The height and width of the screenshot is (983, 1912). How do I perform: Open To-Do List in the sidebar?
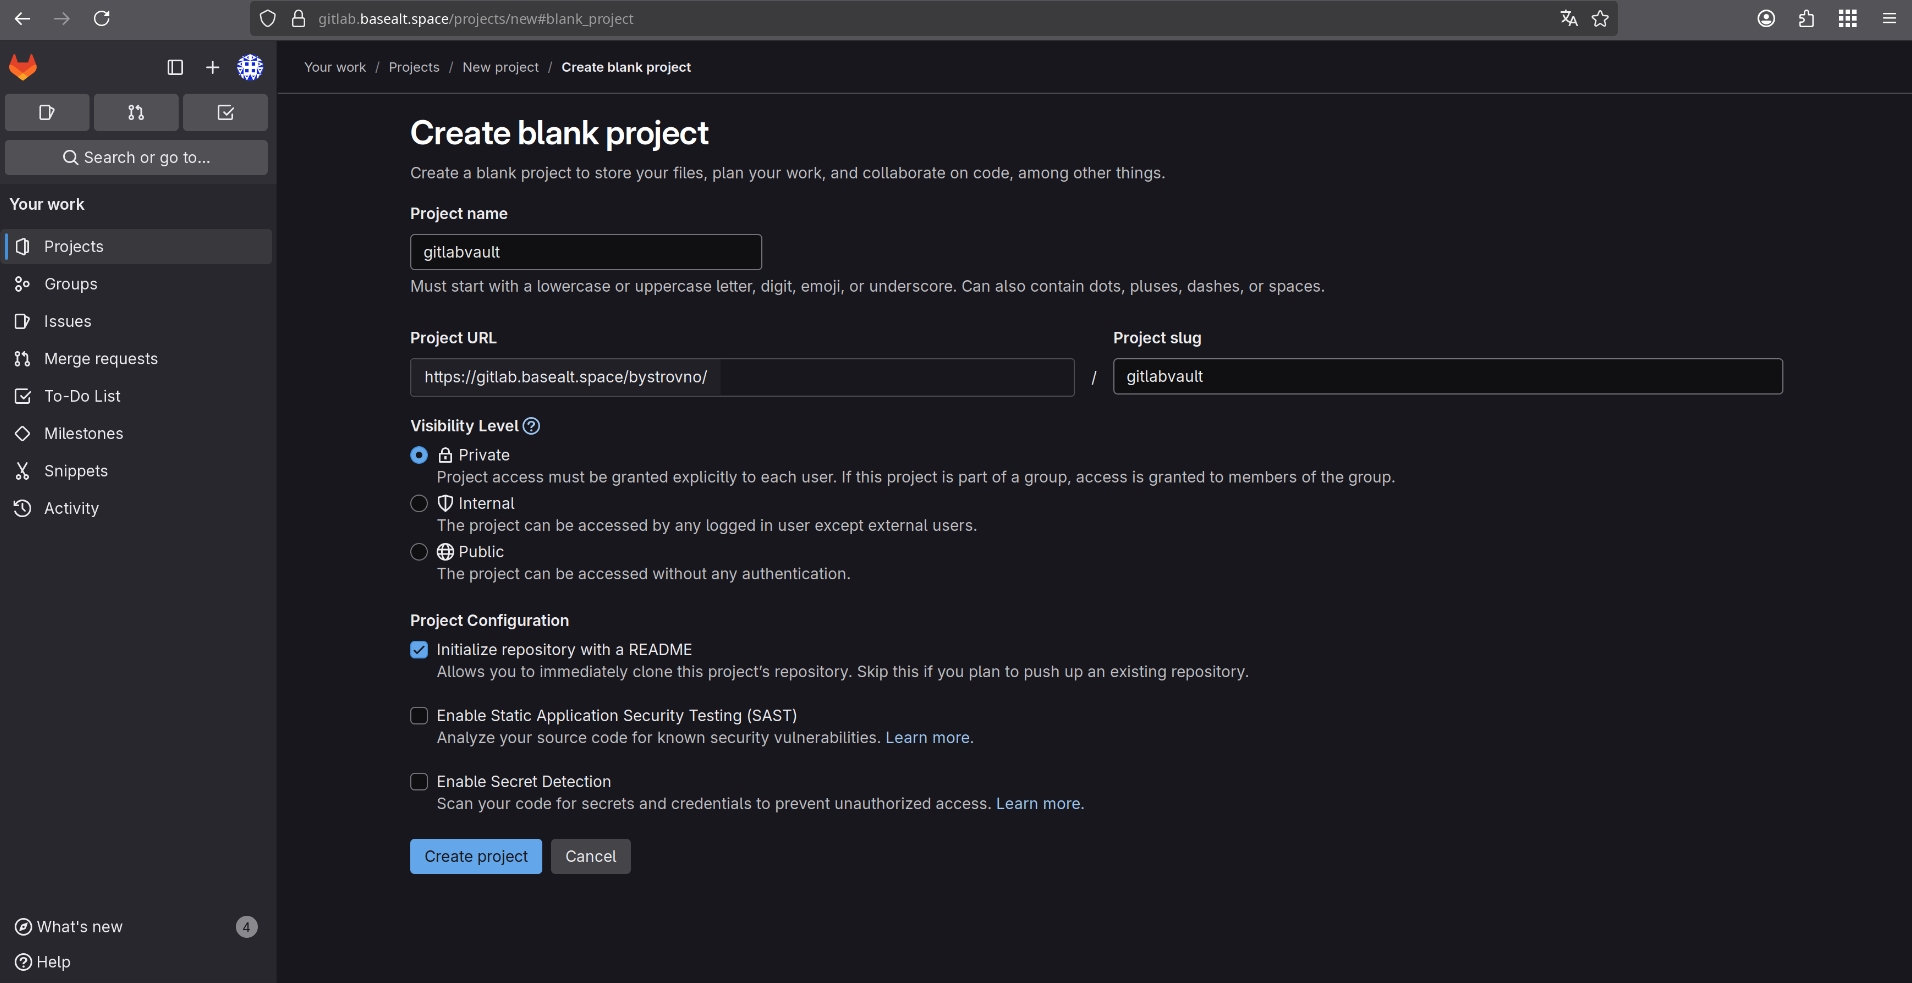tap(138, 396)
